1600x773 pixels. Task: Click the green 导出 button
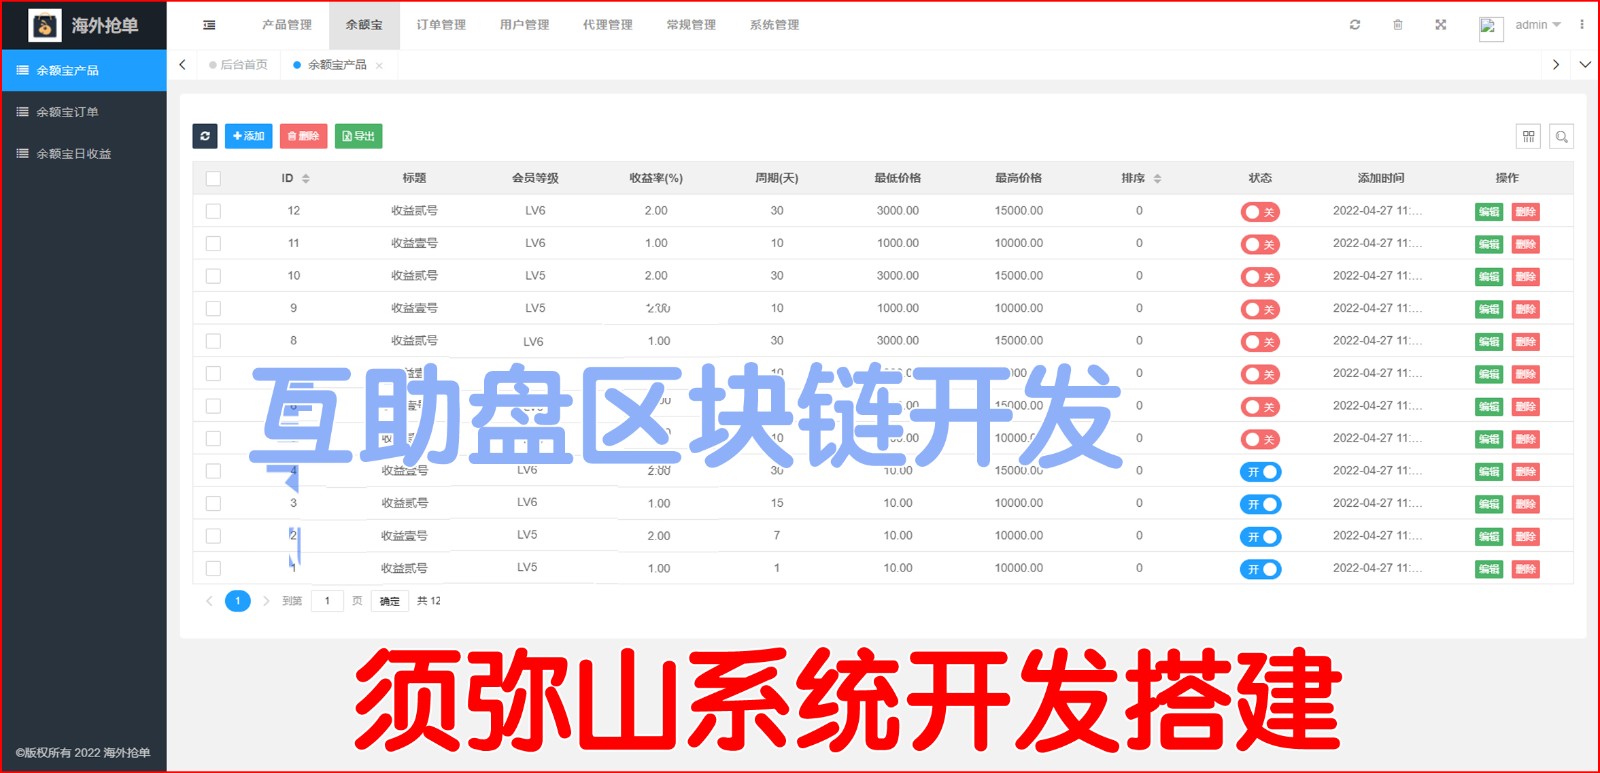[358, 136]
